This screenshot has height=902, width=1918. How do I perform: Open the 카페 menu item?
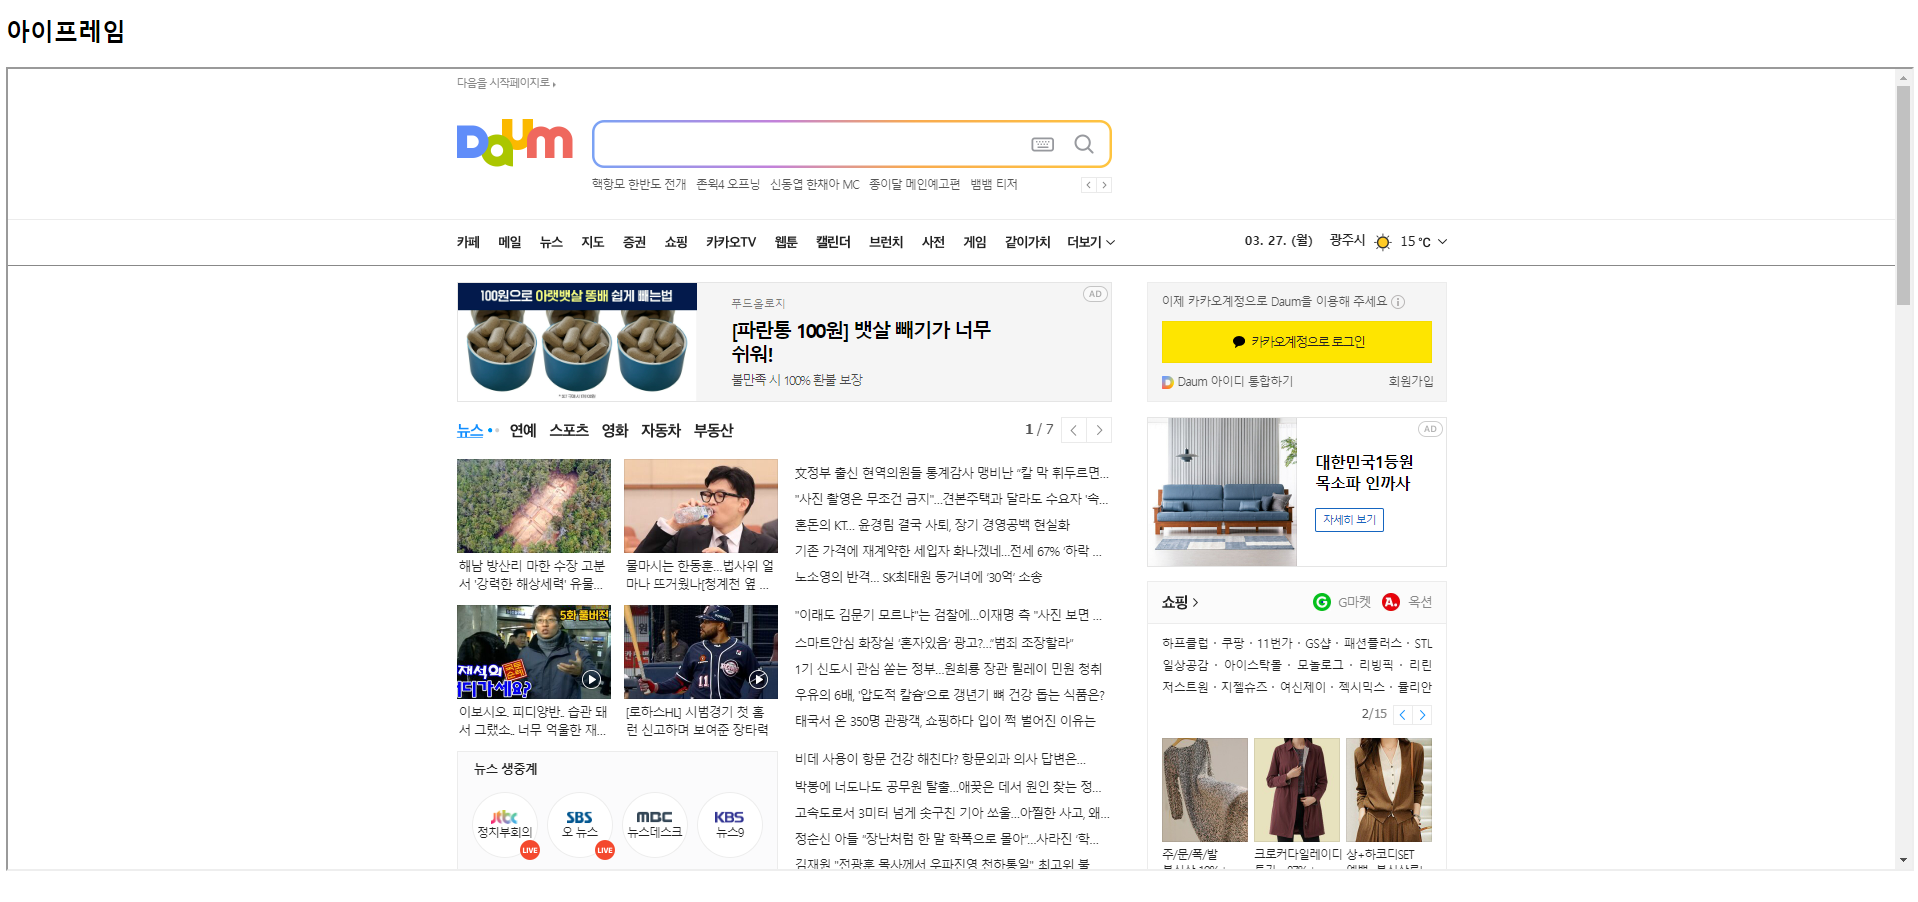(x=468, y=242)
